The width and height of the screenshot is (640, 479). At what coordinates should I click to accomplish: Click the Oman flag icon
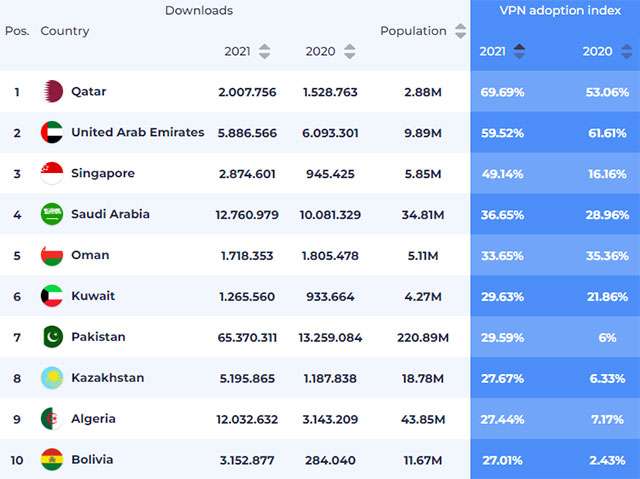[52, 255]
